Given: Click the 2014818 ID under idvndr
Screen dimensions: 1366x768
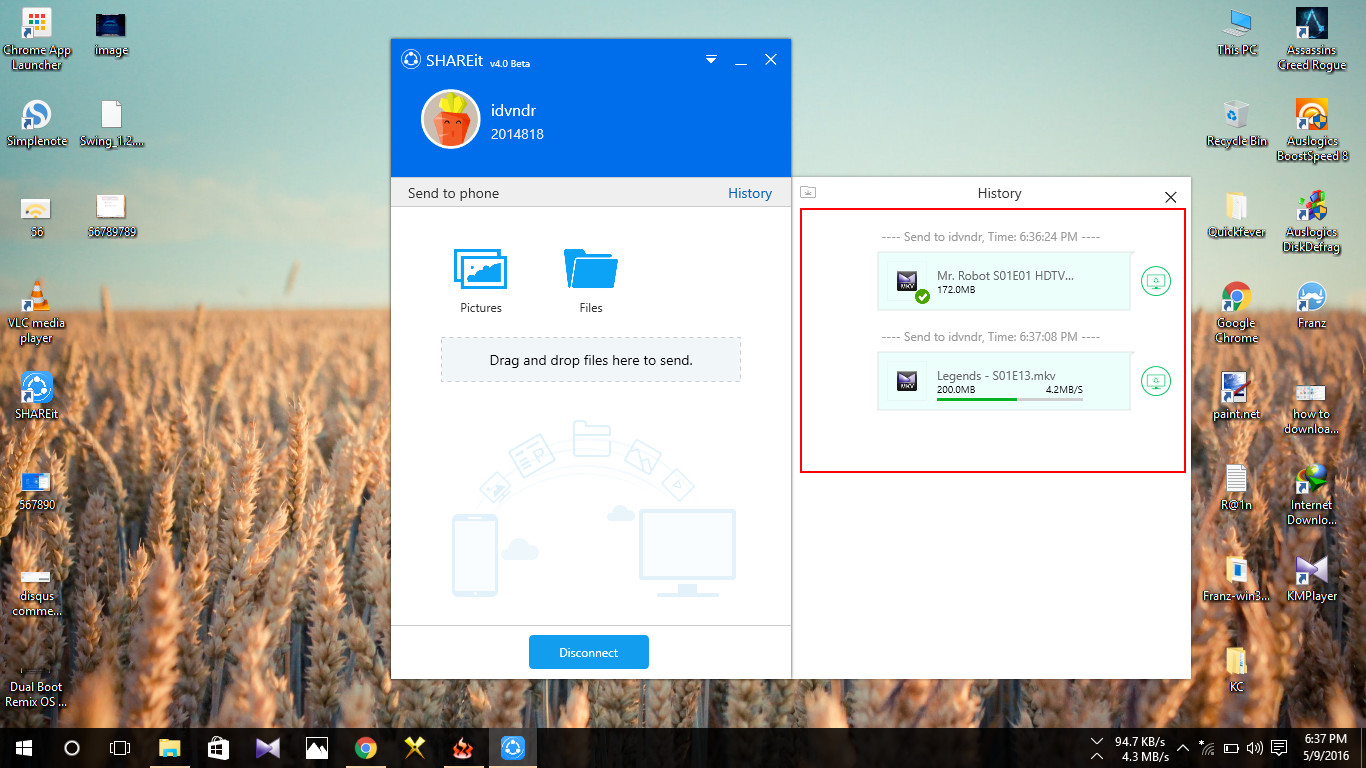Looking at the screenshot, I should 517,134.
